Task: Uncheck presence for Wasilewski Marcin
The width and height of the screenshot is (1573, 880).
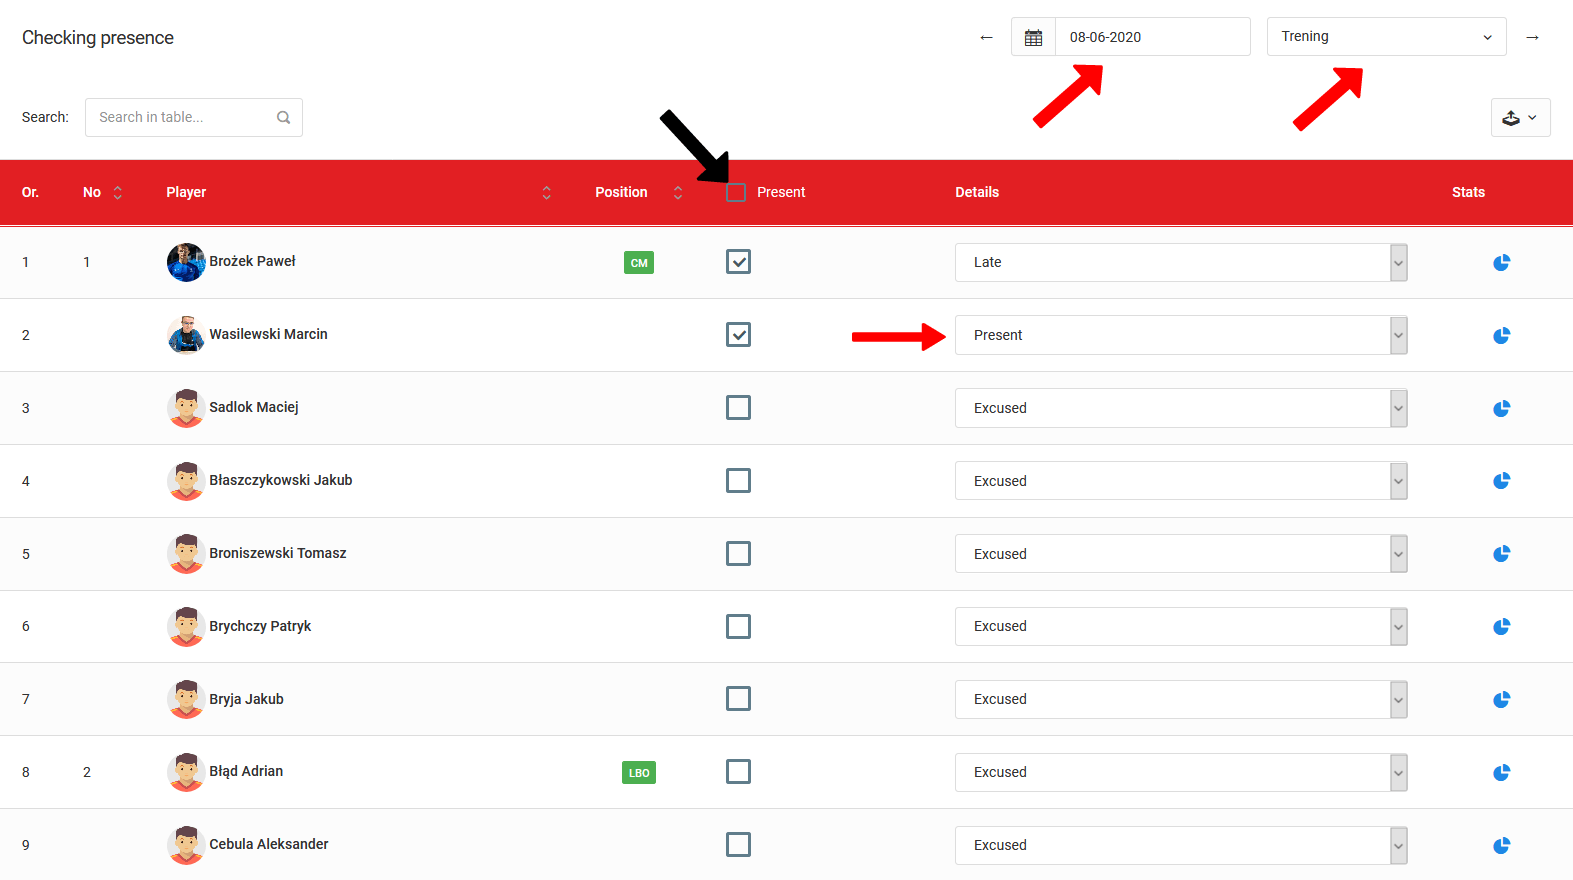Action: [x=738, y=335]
